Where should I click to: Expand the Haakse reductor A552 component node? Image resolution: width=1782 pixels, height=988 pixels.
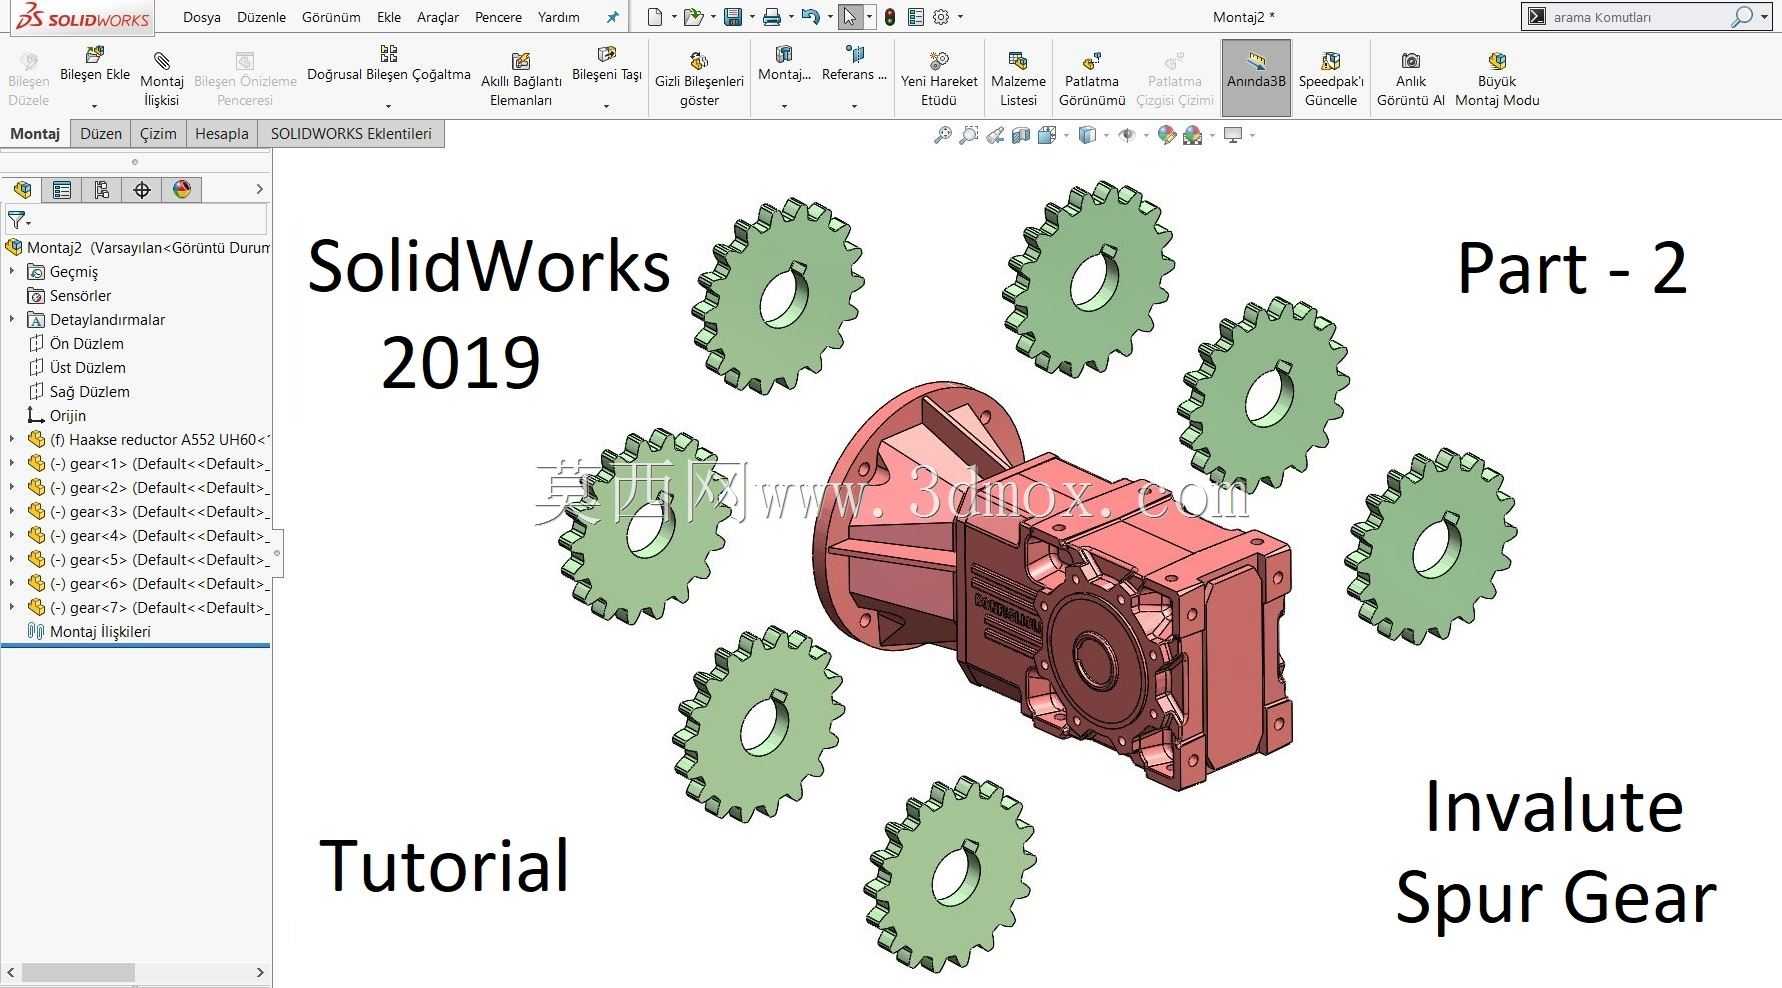(x=12, y=439)
